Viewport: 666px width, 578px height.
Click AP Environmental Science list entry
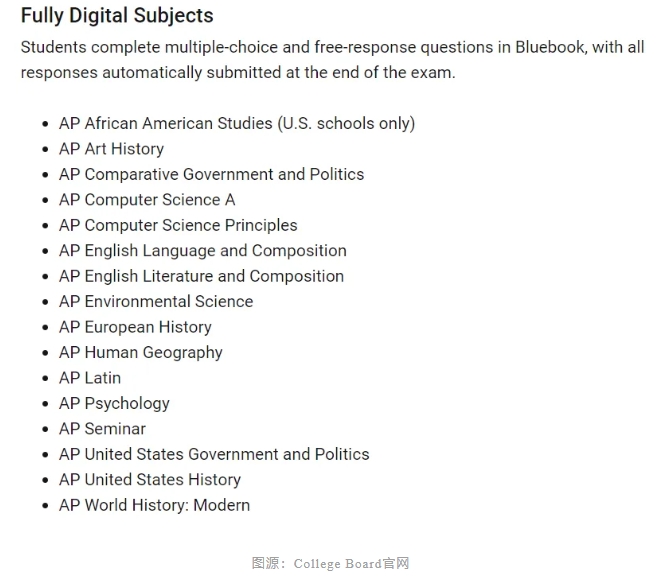[x=156, y=302]
